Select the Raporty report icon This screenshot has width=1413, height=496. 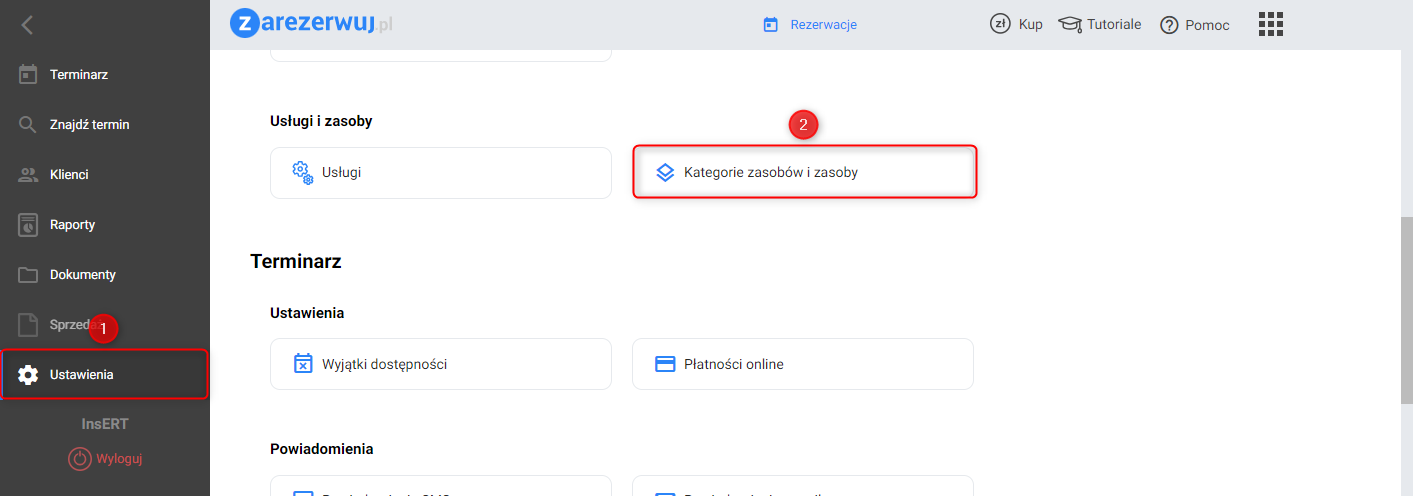tap(28, 225)
